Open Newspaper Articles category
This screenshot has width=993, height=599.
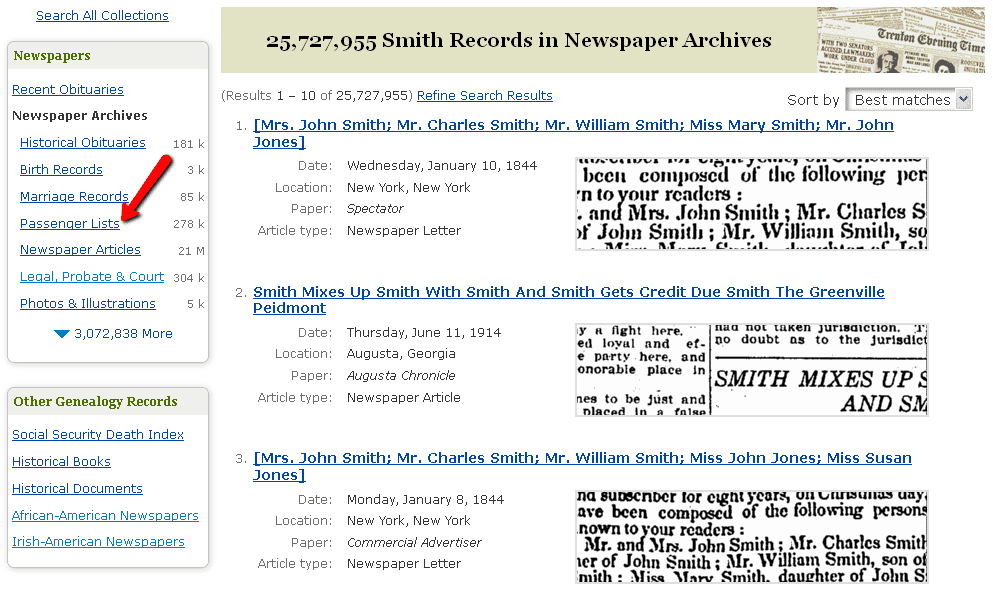80,249
